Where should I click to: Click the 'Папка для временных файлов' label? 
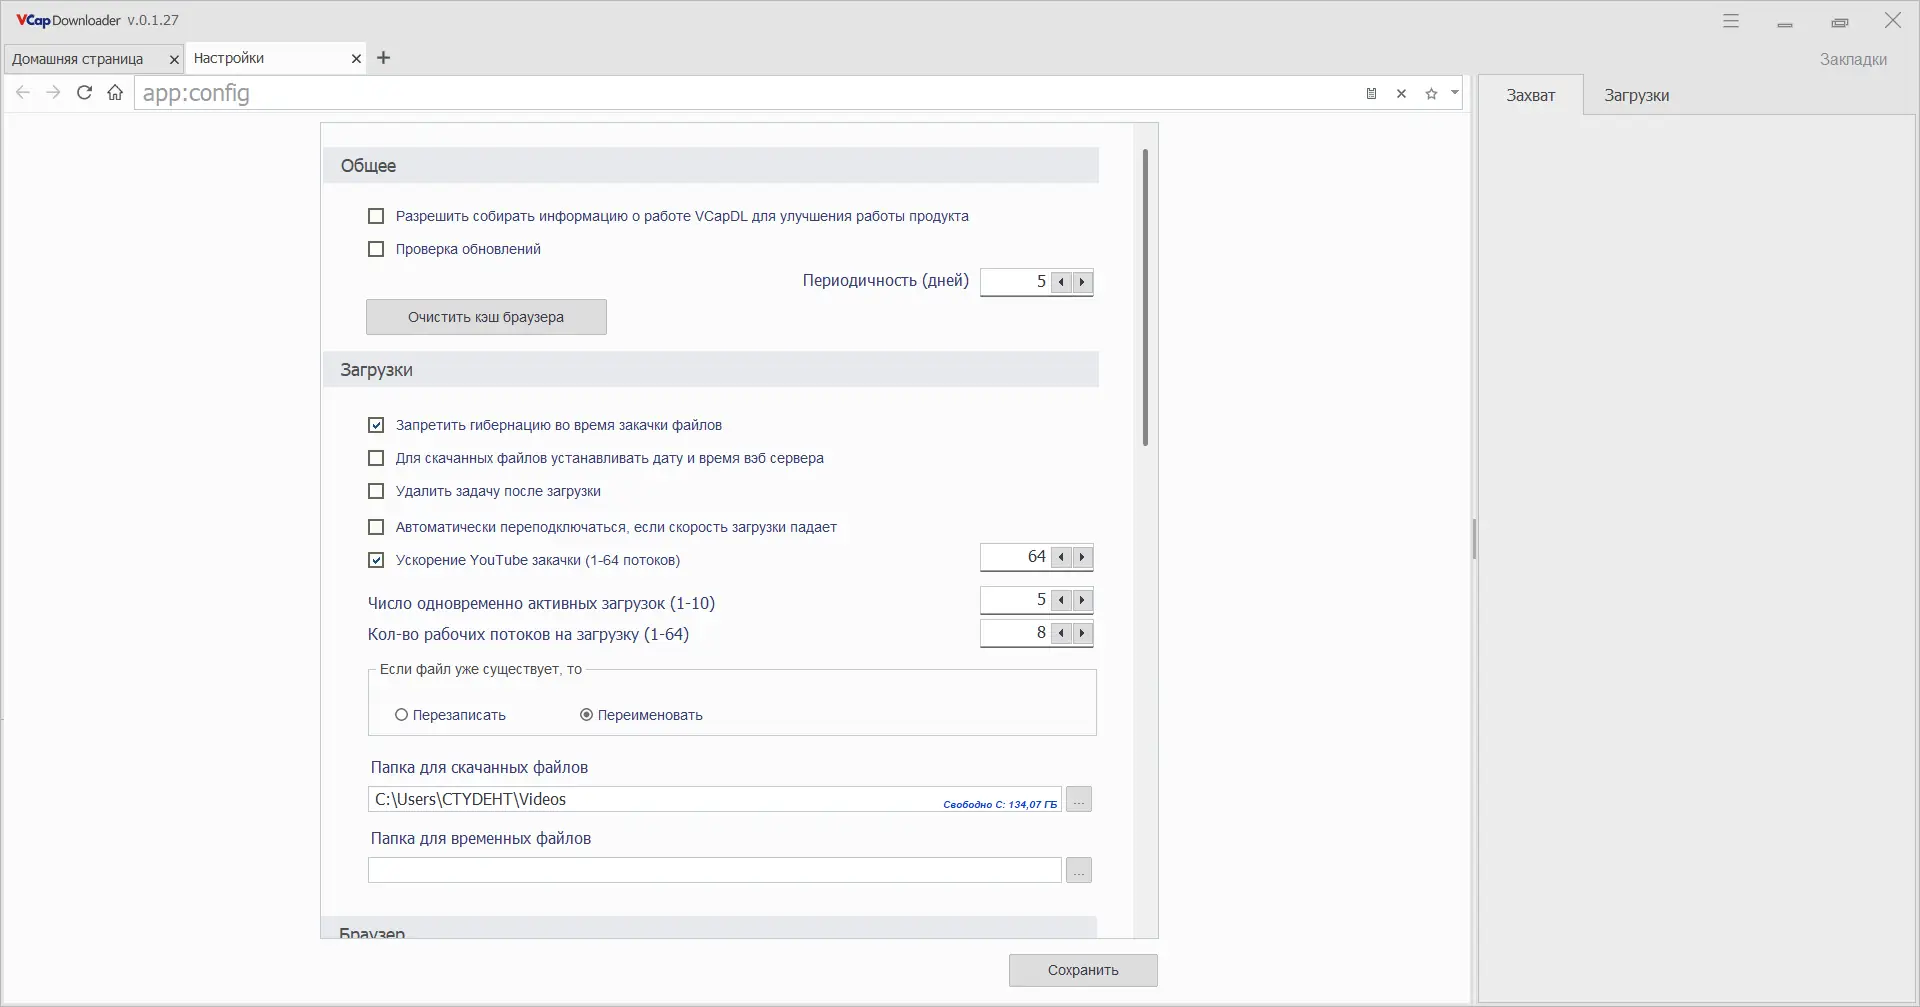[481, 838]
